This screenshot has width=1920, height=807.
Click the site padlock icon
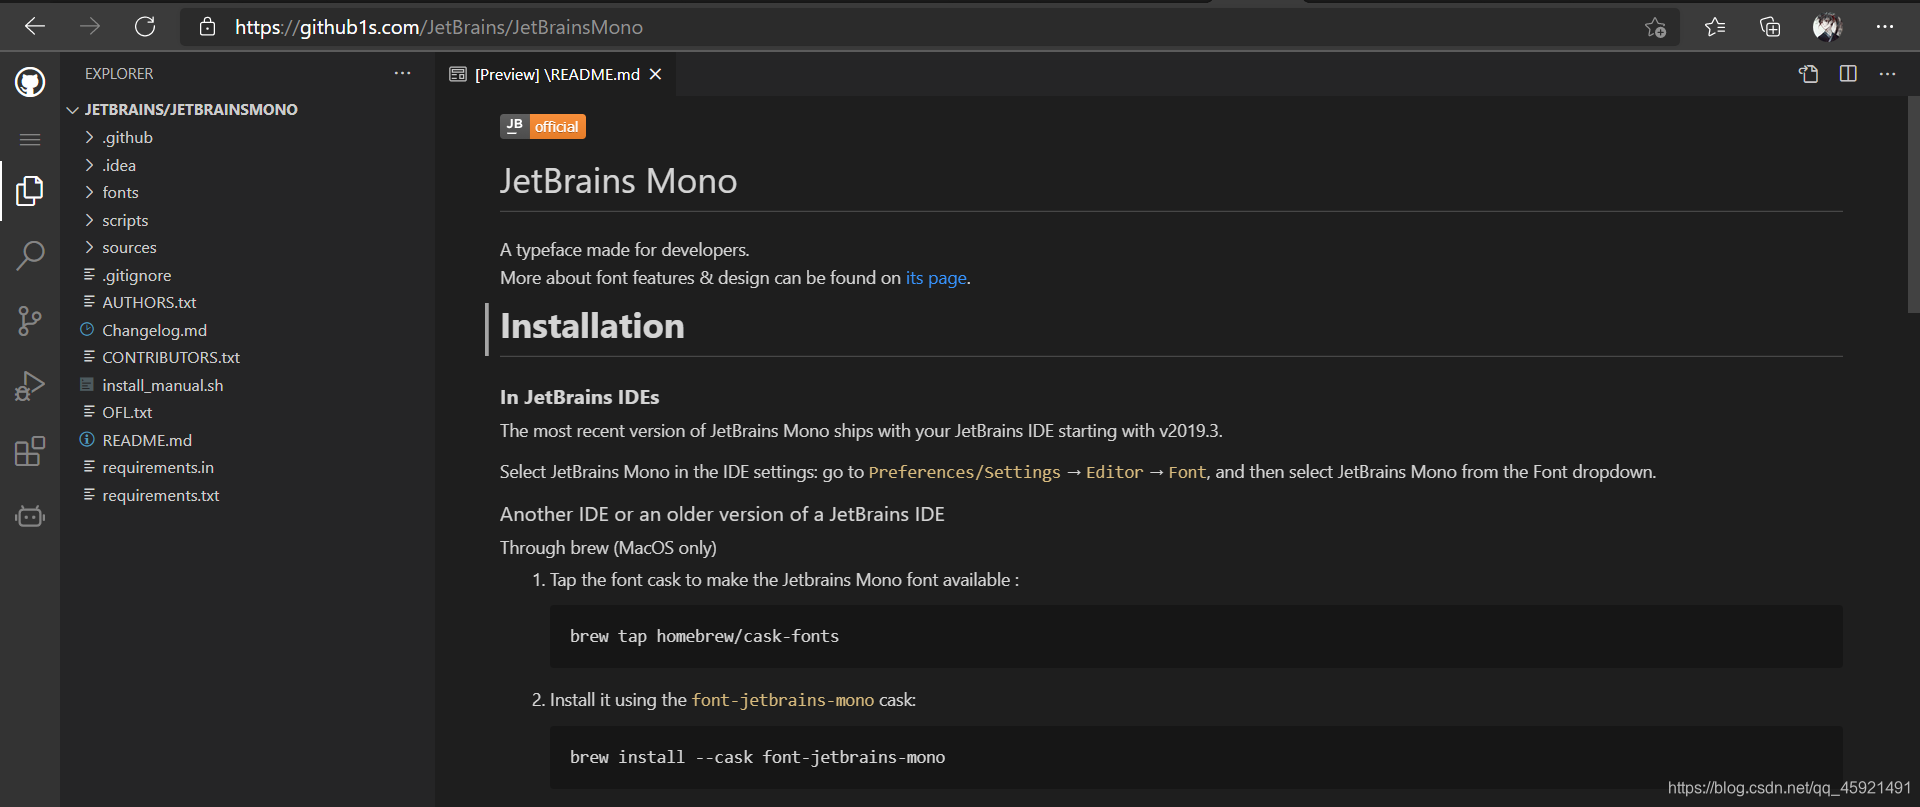click(207, 27)
